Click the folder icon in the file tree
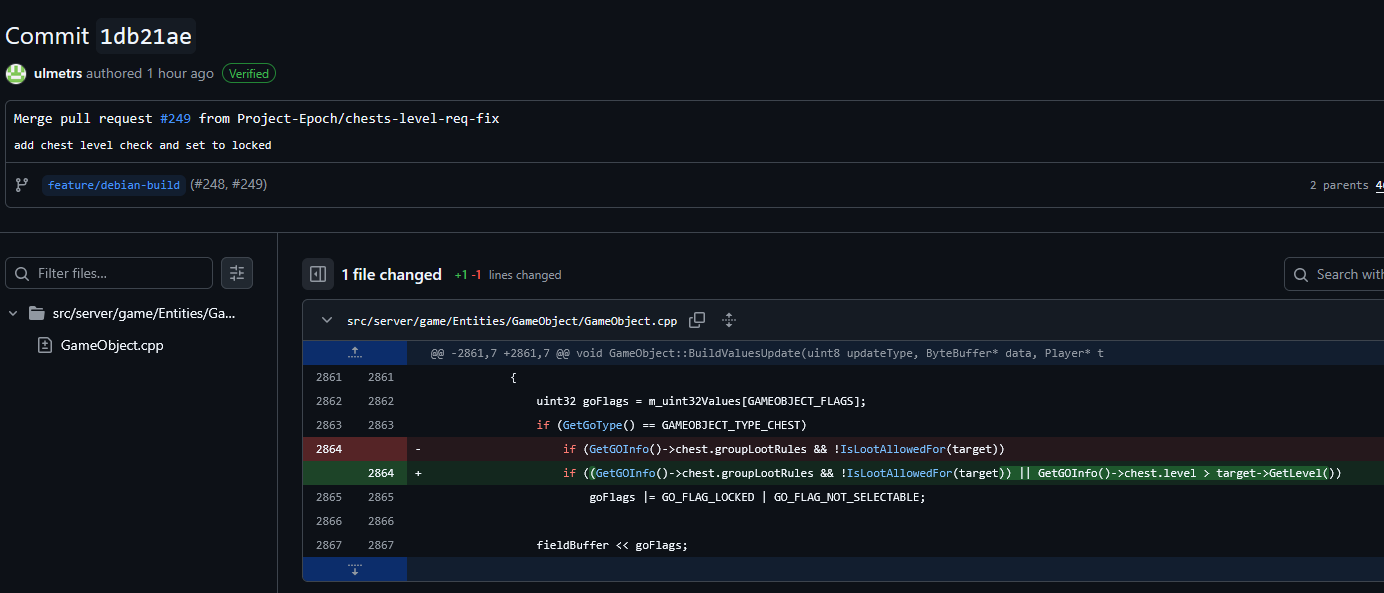 37,313
